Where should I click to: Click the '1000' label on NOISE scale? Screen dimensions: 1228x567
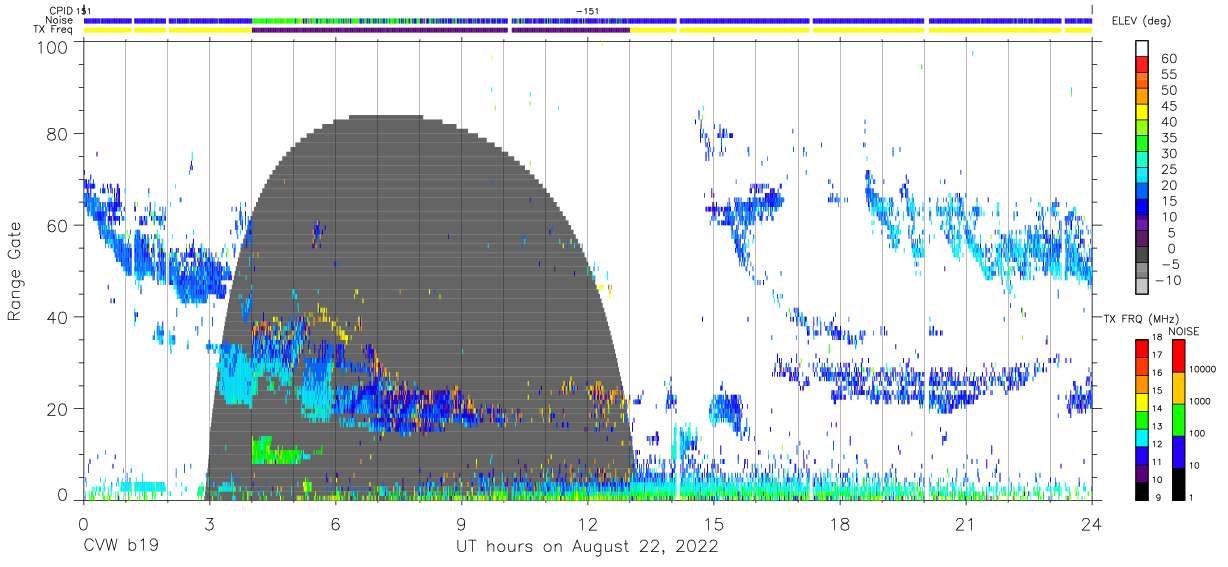click(x=1202, y=401)
